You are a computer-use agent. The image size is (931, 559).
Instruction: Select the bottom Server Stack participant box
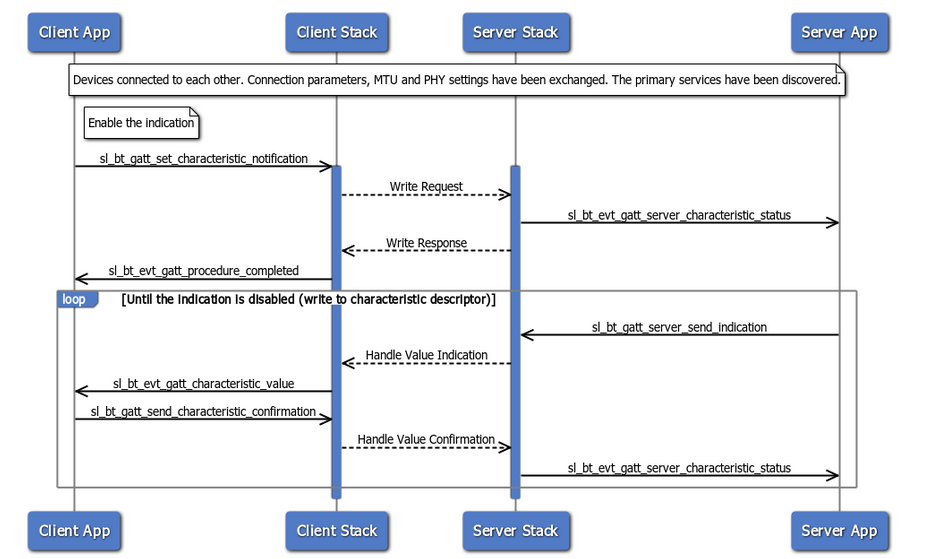tap(515, 530)
